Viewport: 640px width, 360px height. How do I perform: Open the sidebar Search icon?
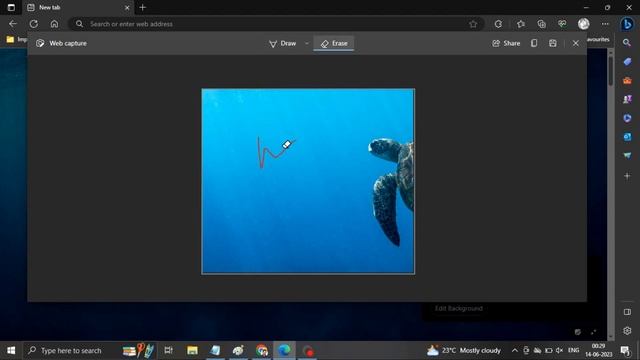627,42
